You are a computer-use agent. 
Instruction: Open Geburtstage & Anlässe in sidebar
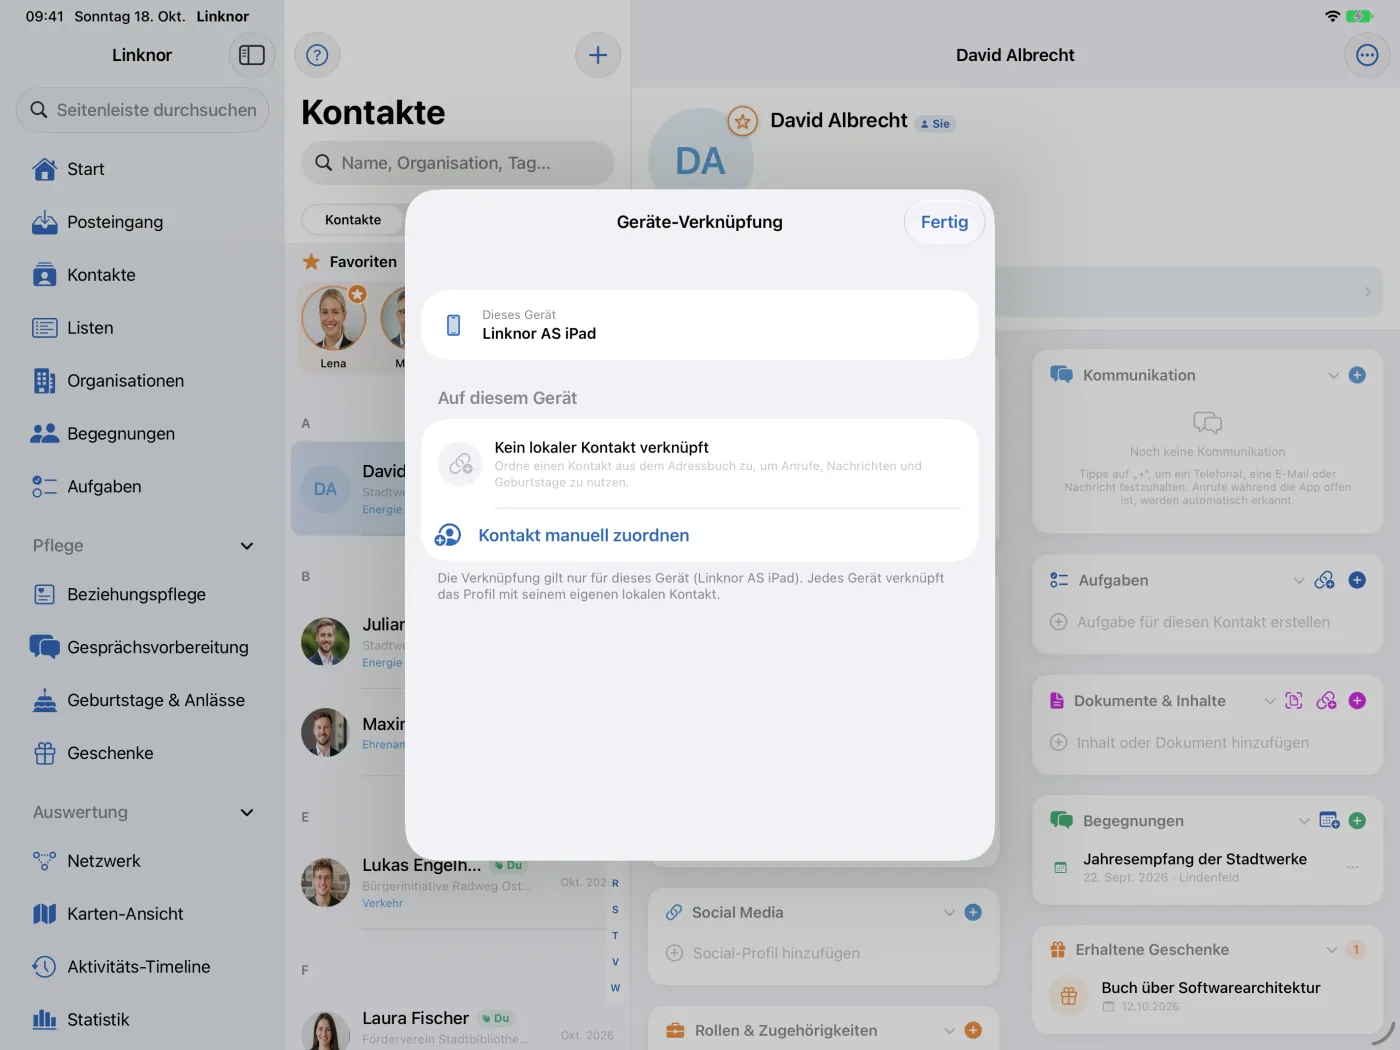tap(142, 700)
